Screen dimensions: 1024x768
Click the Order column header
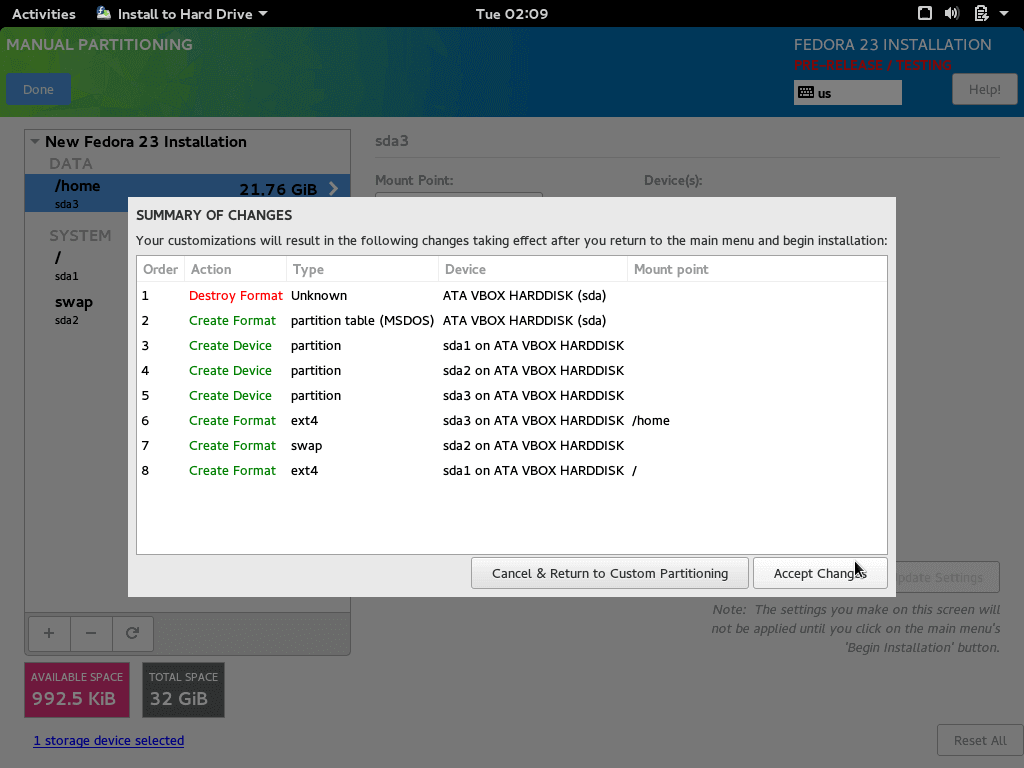coord(160,269)
